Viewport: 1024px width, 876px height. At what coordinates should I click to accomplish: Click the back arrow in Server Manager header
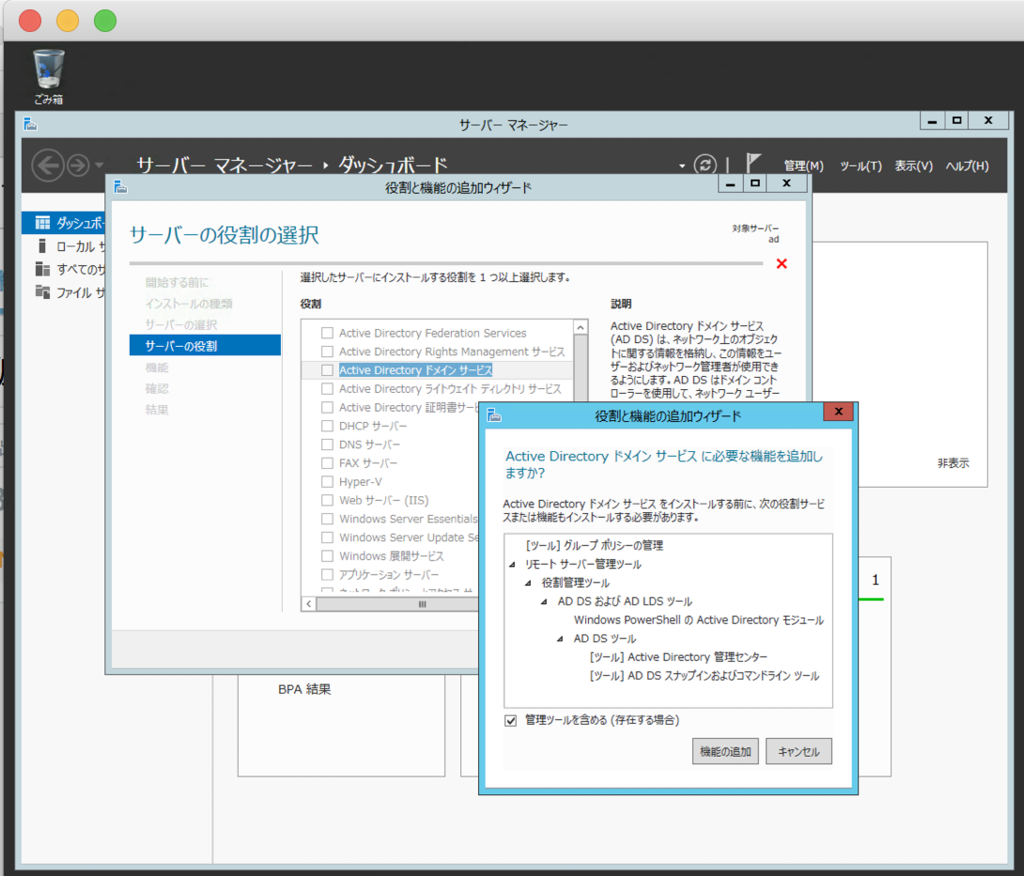(48, 165)
